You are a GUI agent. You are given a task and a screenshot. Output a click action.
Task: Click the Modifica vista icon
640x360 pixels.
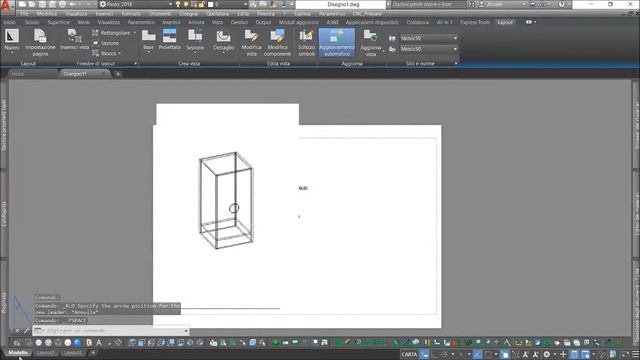[x=251, y=36]
